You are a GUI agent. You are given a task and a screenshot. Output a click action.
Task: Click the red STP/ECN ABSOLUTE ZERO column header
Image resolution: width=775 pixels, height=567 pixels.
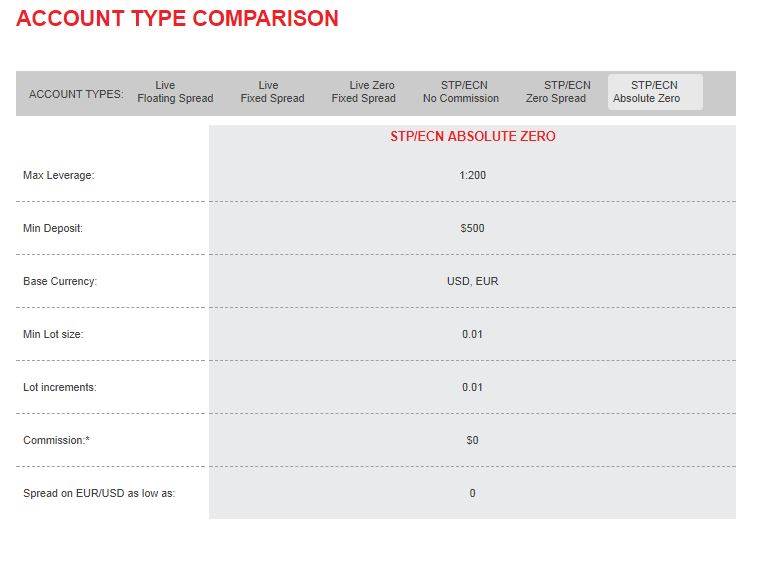[x=472, y=136]
